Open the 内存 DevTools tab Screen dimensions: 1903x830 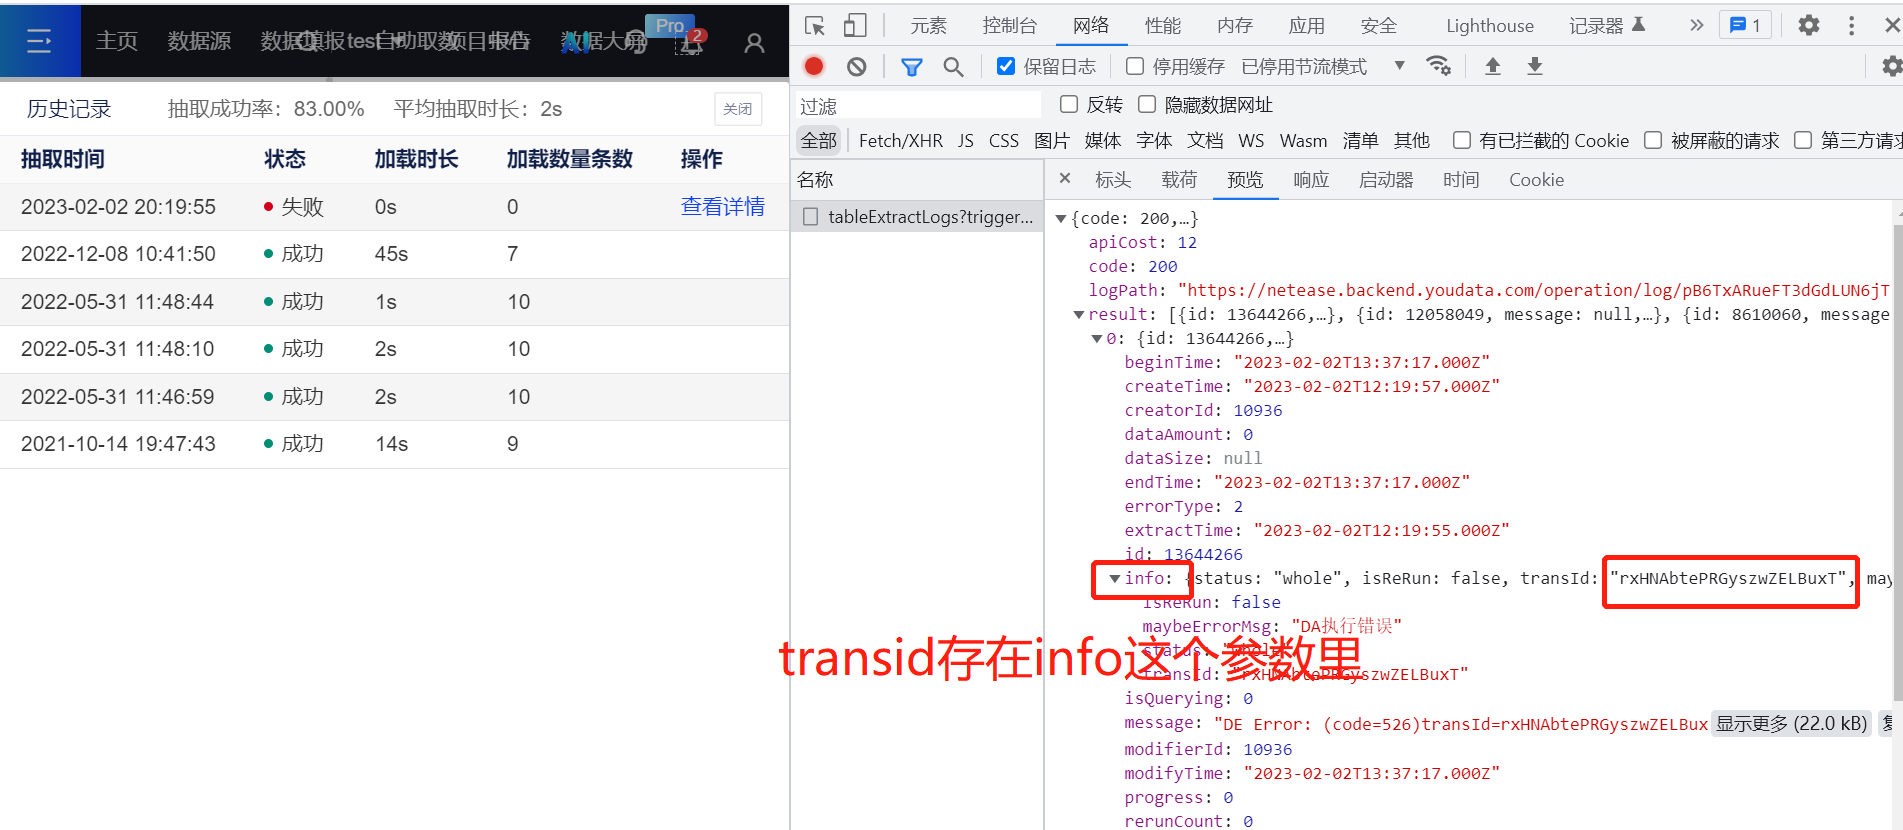pyautogui.click(x=1235, y=26)
